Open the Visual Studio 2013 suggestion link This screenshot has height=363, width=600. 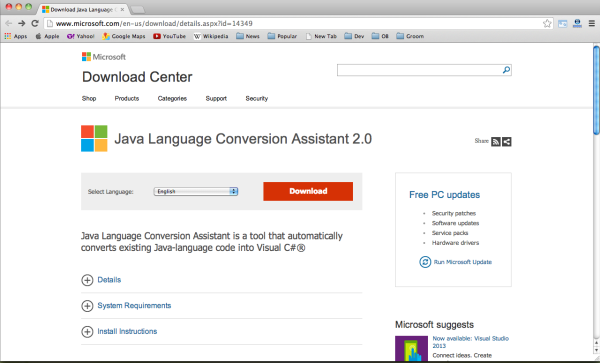[470, 342]
